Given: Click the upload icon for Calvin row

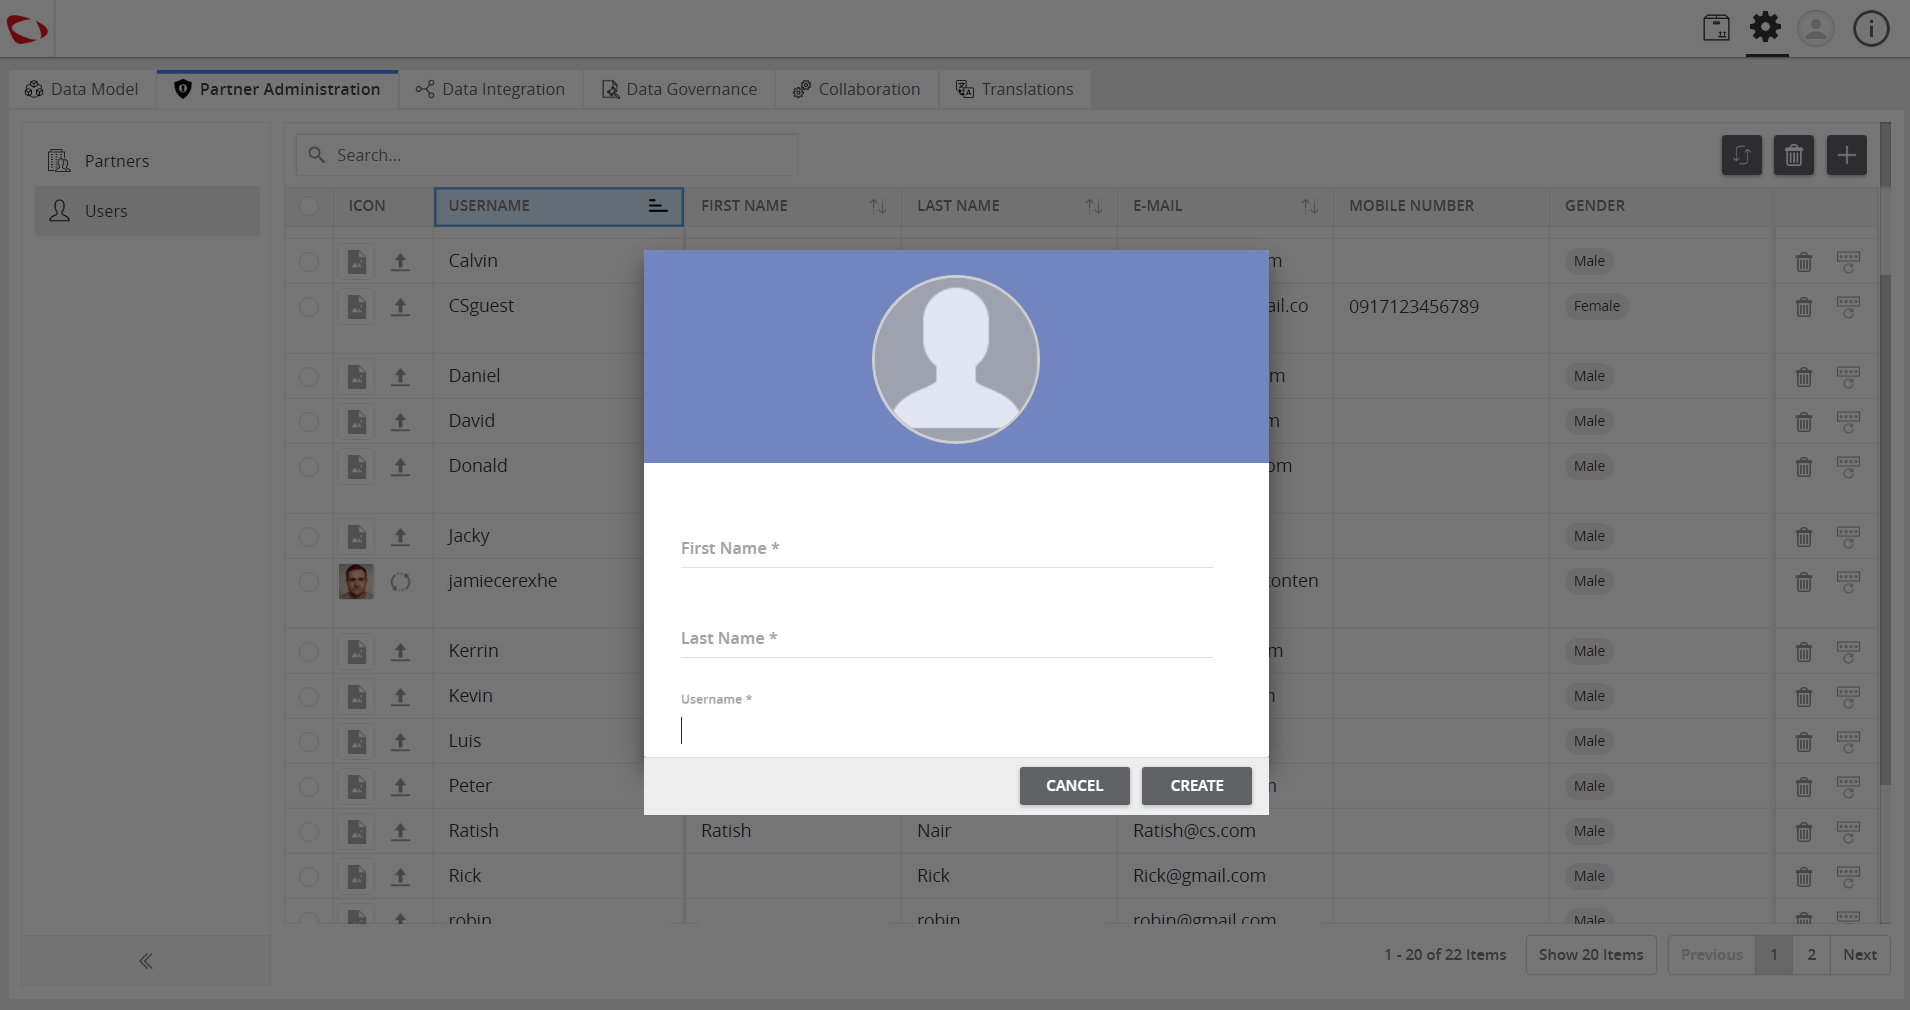Looking at the screenshot, I should (400, 262).
